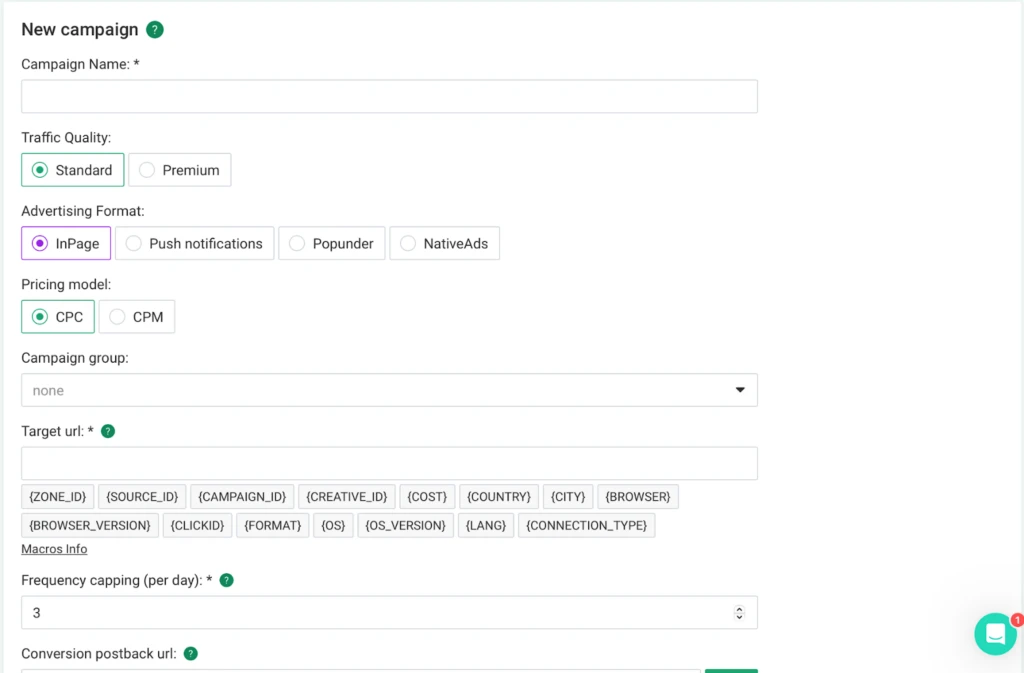Open the live chat widget bubble
The height and width of the screenshot is (673, 1024).
pyautogui.click(x=995, y=633)
